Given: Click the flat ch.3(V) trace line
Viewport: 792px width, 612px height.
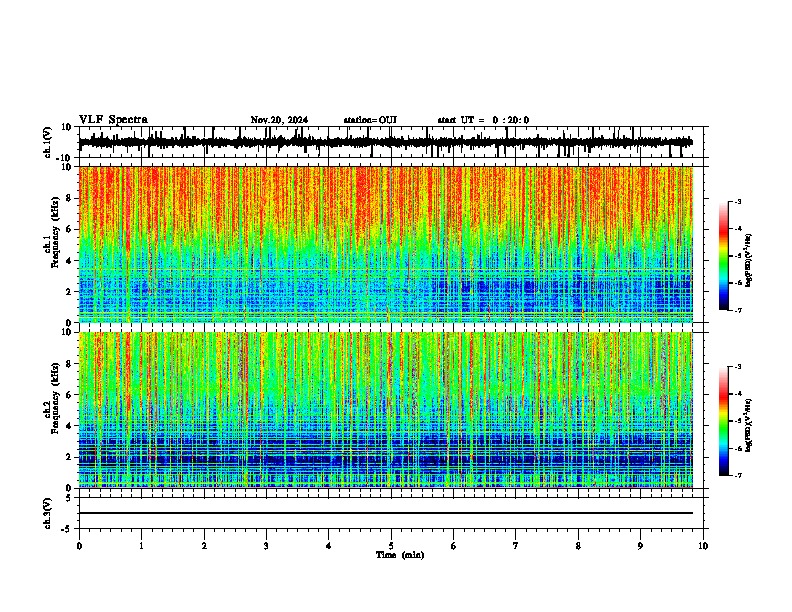Looking at the screenshot, I should pyautogui.click(x=386, y=513).
